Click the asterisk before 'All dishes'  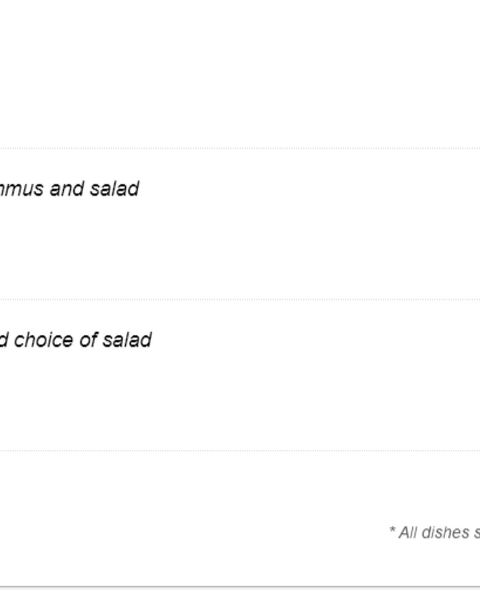pyautogui.click(x=392, y=530)
